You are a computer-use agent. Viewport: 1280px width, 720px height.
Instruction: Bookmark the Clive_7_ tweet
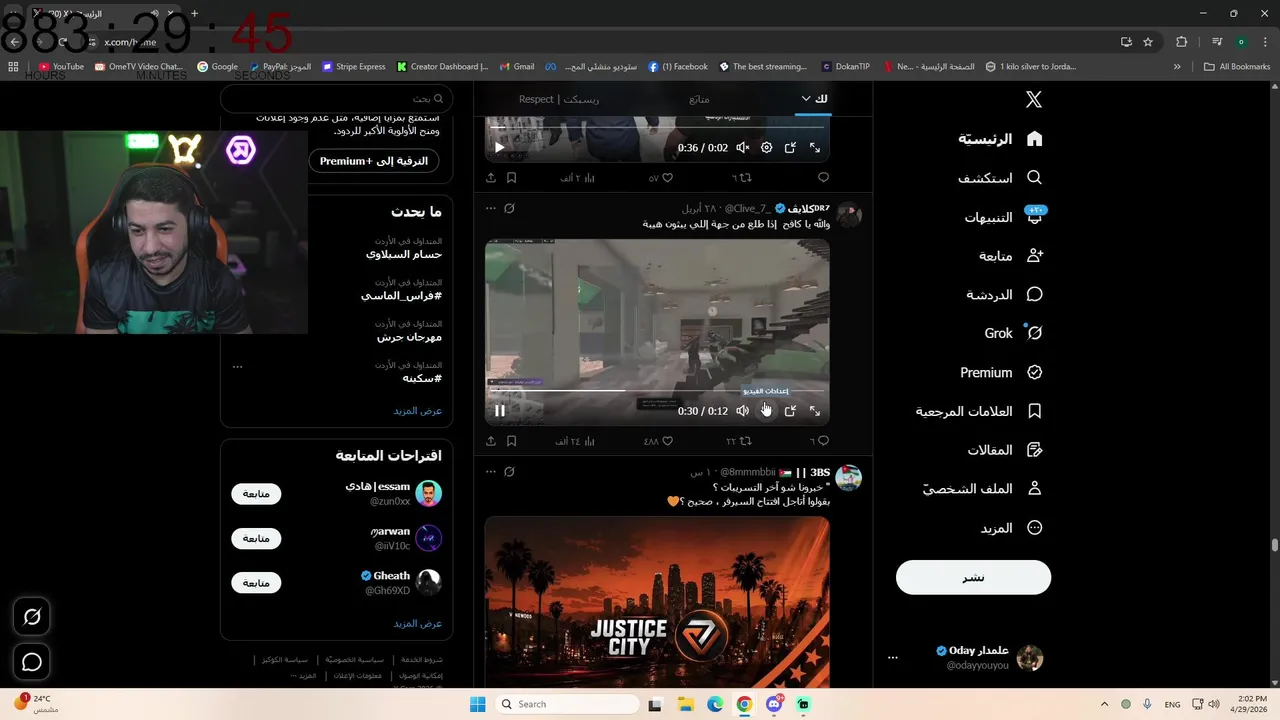511,441
